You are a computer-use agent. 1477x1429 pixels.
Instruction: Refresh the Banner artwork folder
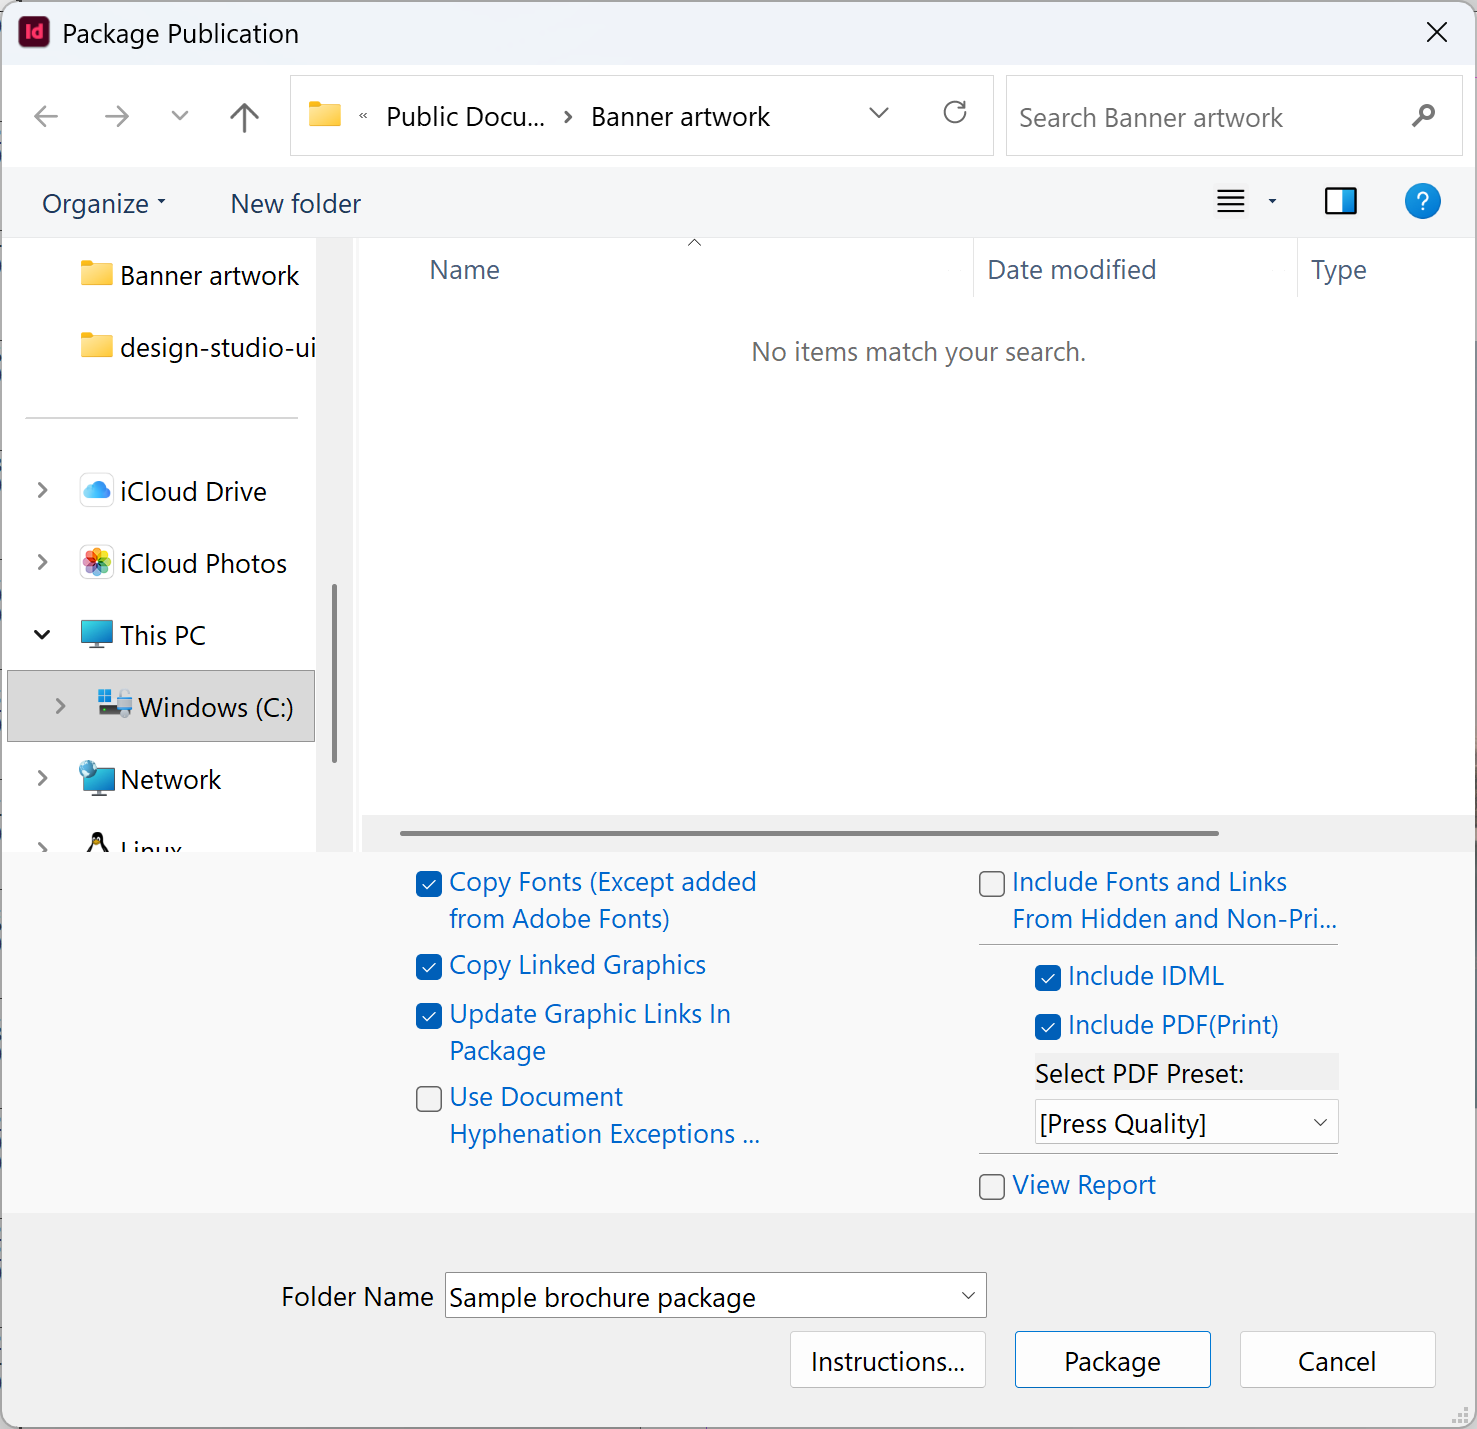click(955, 112)
